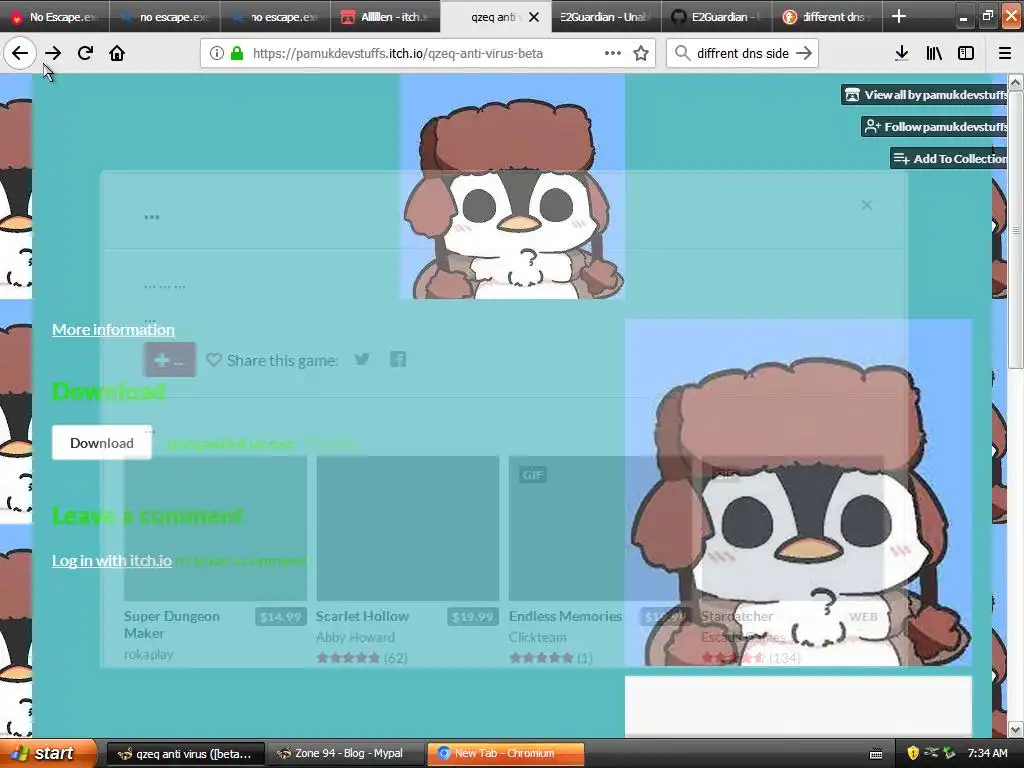Go back to the previous page
Screen dimensions: 1024x768
pos(20,53)
